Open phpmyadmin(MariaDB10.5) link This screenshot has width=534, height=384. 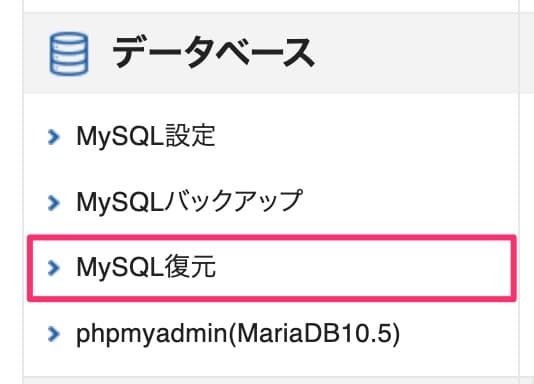(x=238, y=334)
